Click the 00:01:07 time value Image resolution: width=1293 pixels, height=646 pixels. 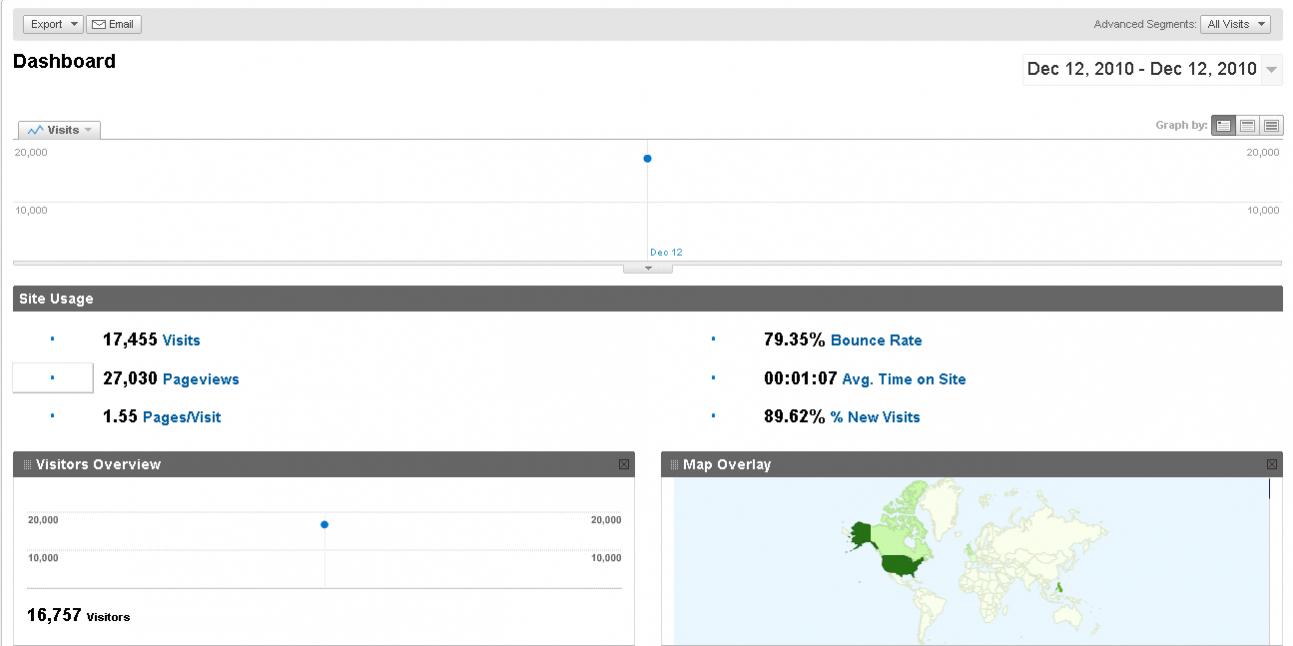pos(801,379)
